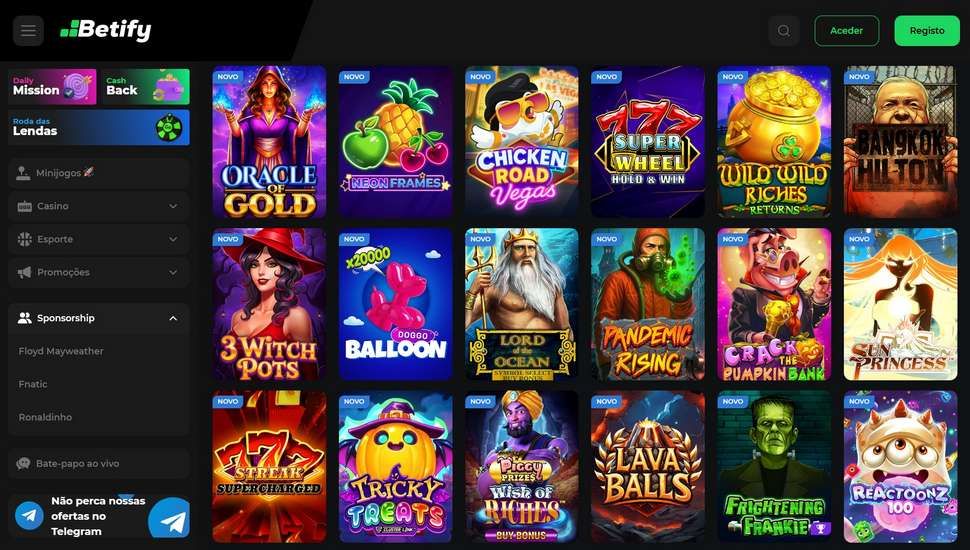Expand the Casino dropdown chevron
The width and height of the screenshot is (970, 550).
coord(173,206)
